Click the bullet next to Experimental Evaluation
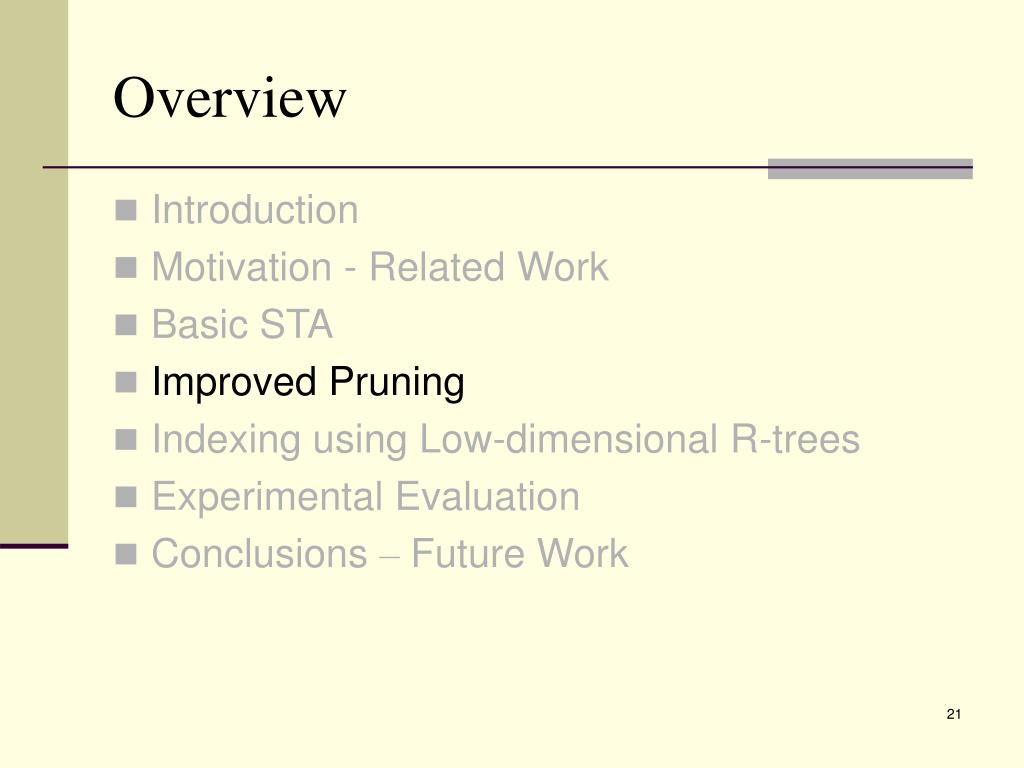The height and width of the screenshot is (768, 1024). (x=126, y=497)
